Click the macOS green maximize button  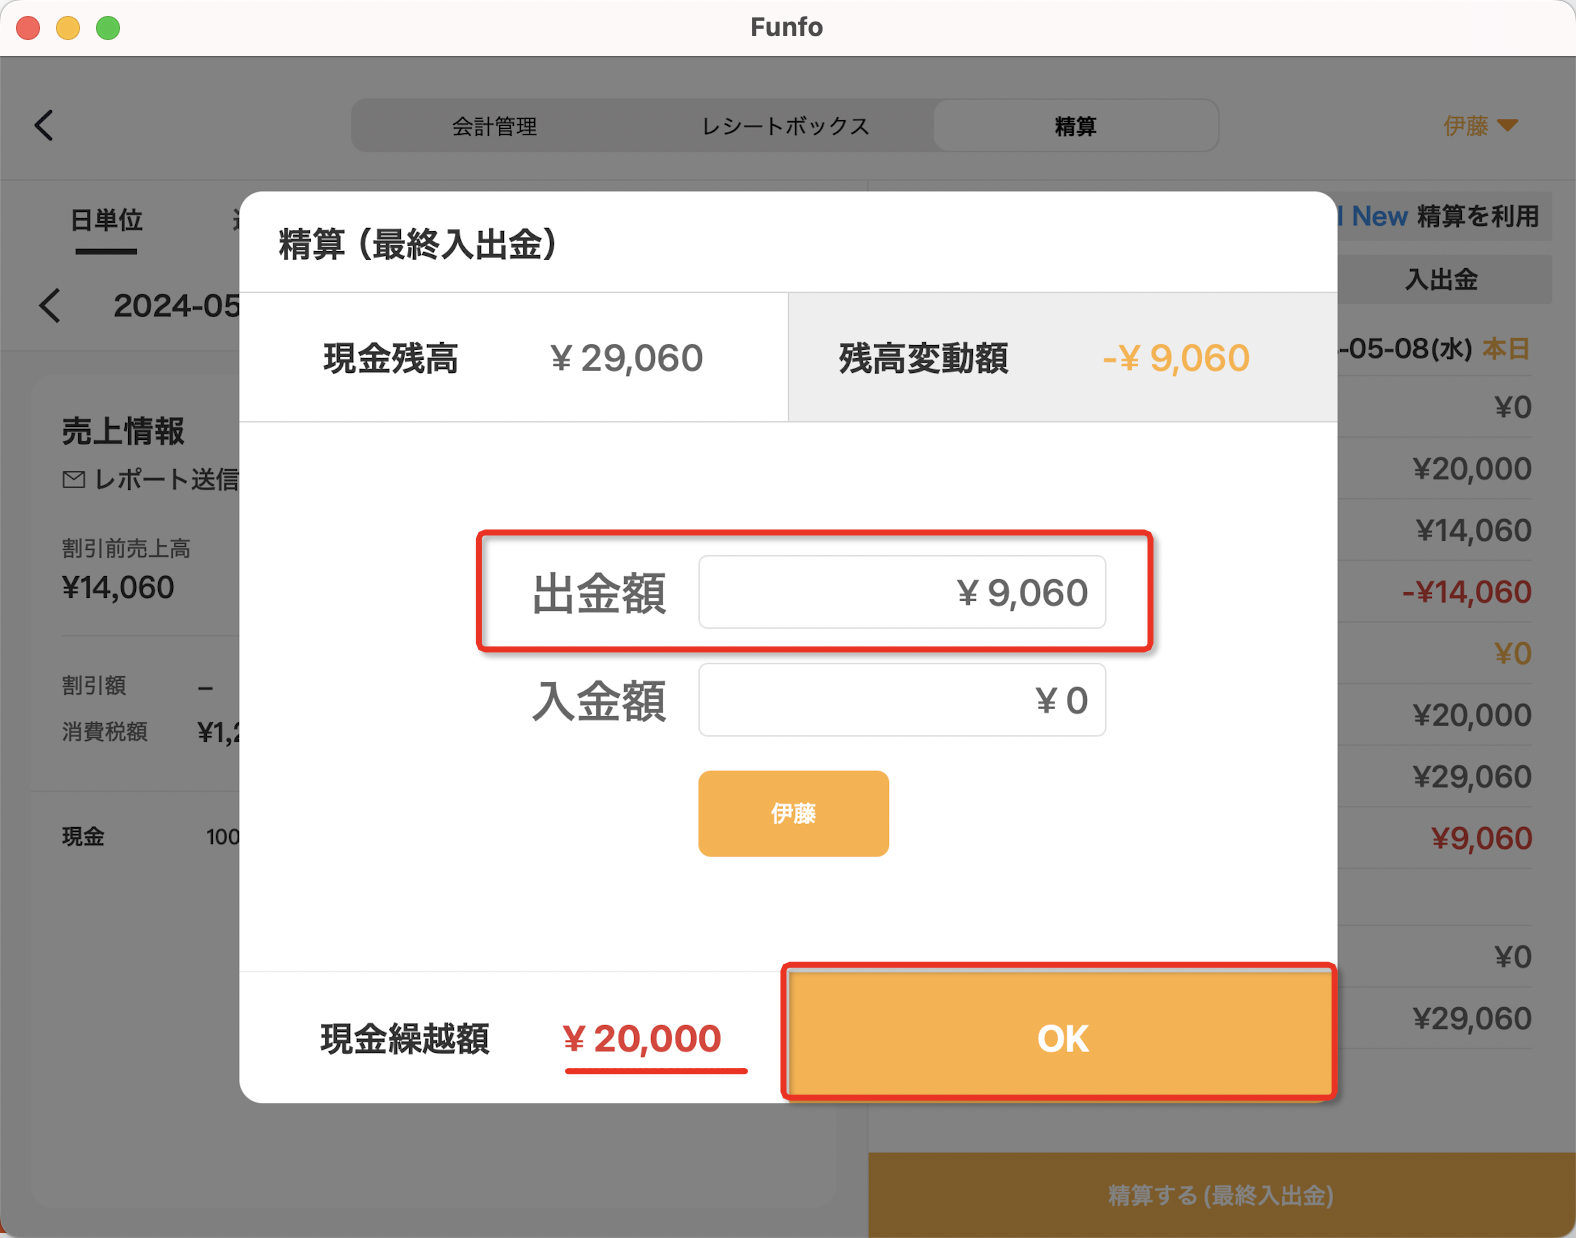108,28
